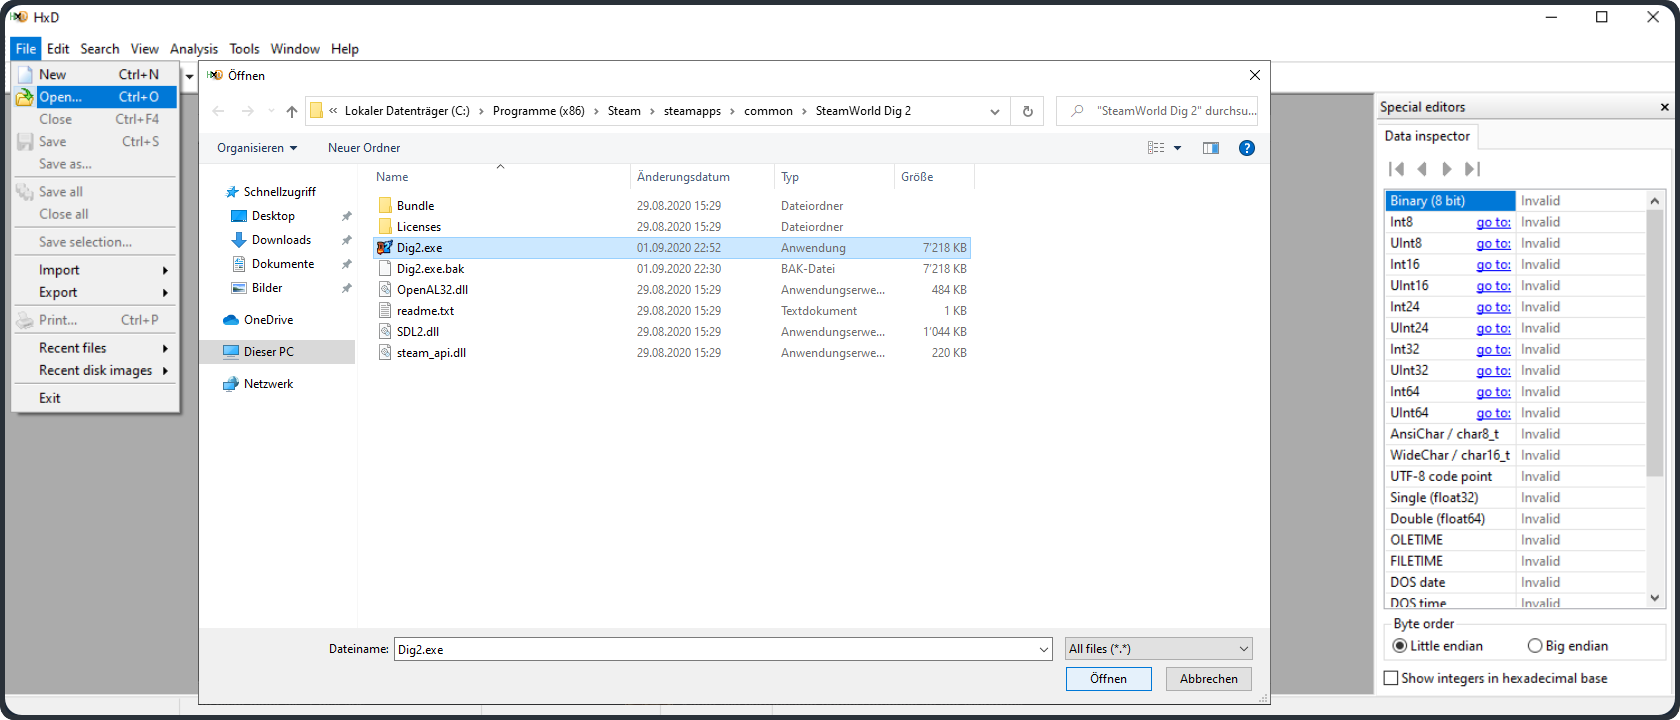The height and width of the screenshot is (720, 1680).
Task: Click the Bundle folder icon
Action: 385,206
